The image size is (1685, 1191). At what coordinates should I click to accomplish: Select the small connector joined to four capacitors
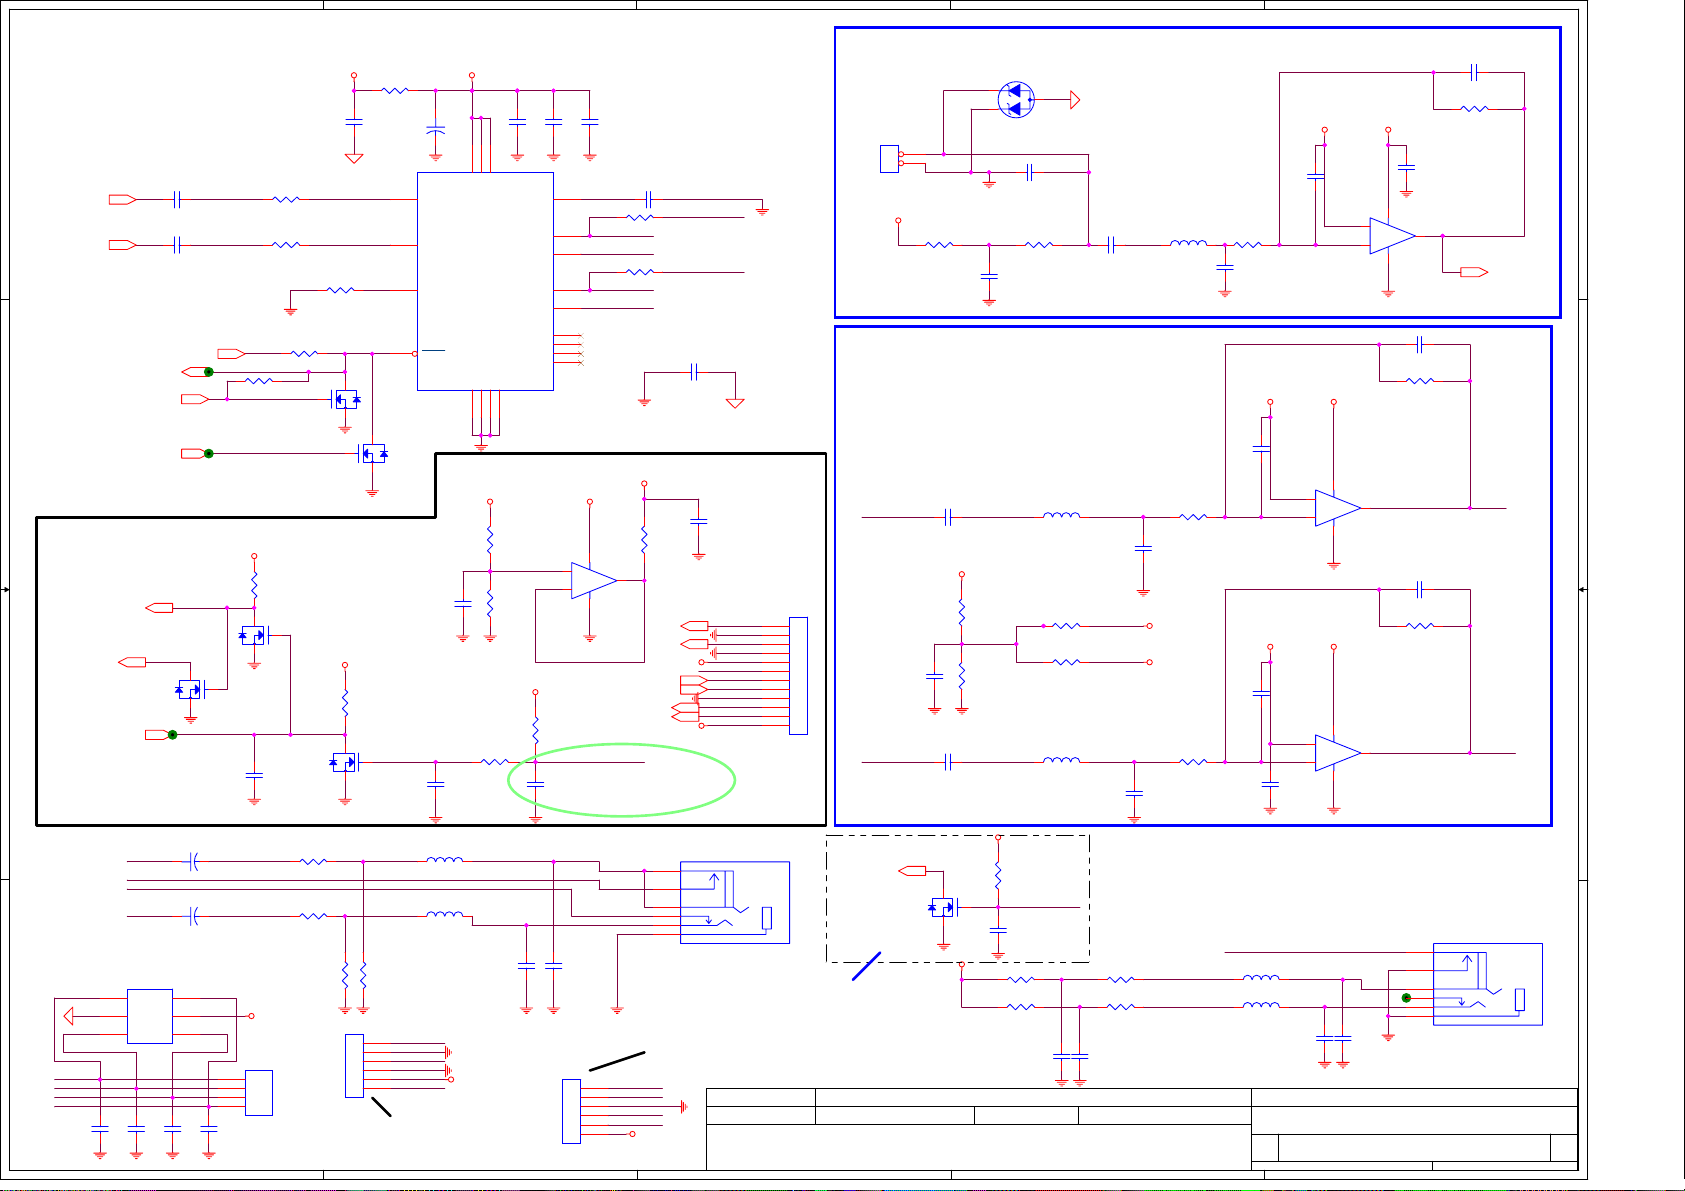pos(258,1093)
